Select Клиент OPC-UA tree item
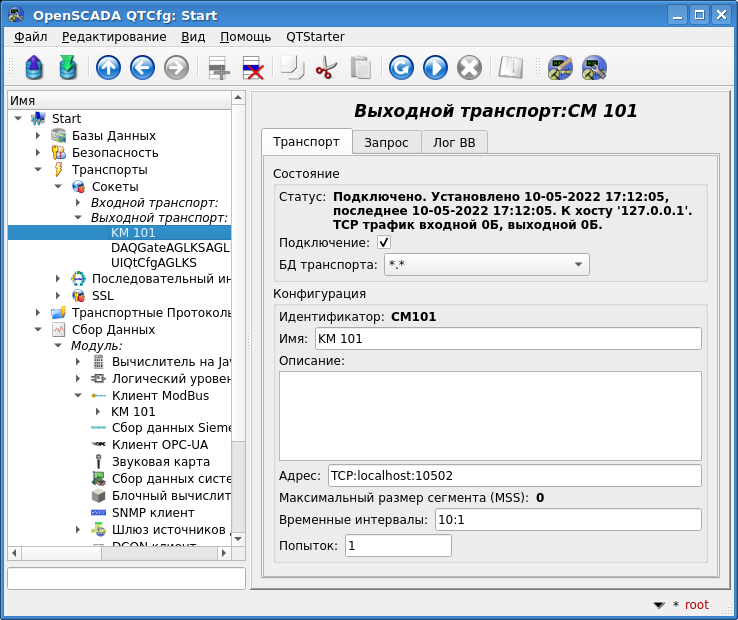The image size is (738, 620). 160,444
